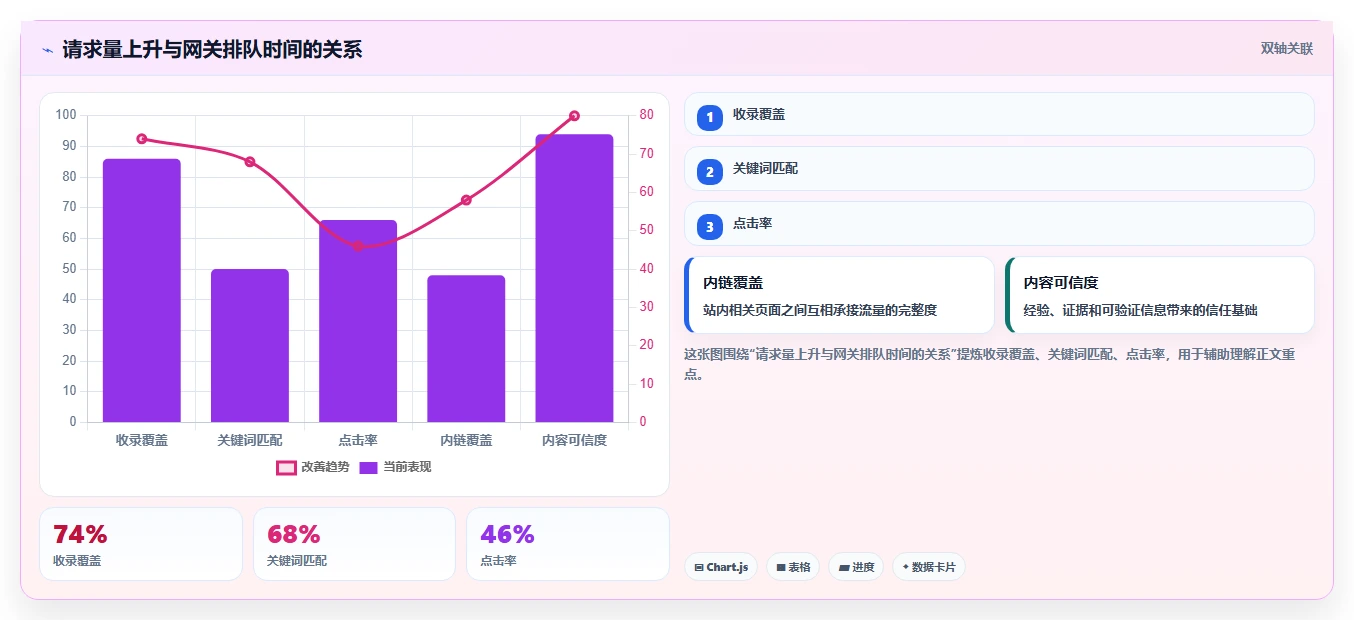Click the lightning icon beside the title
The image size is (1354, 620).
point(47,49)
